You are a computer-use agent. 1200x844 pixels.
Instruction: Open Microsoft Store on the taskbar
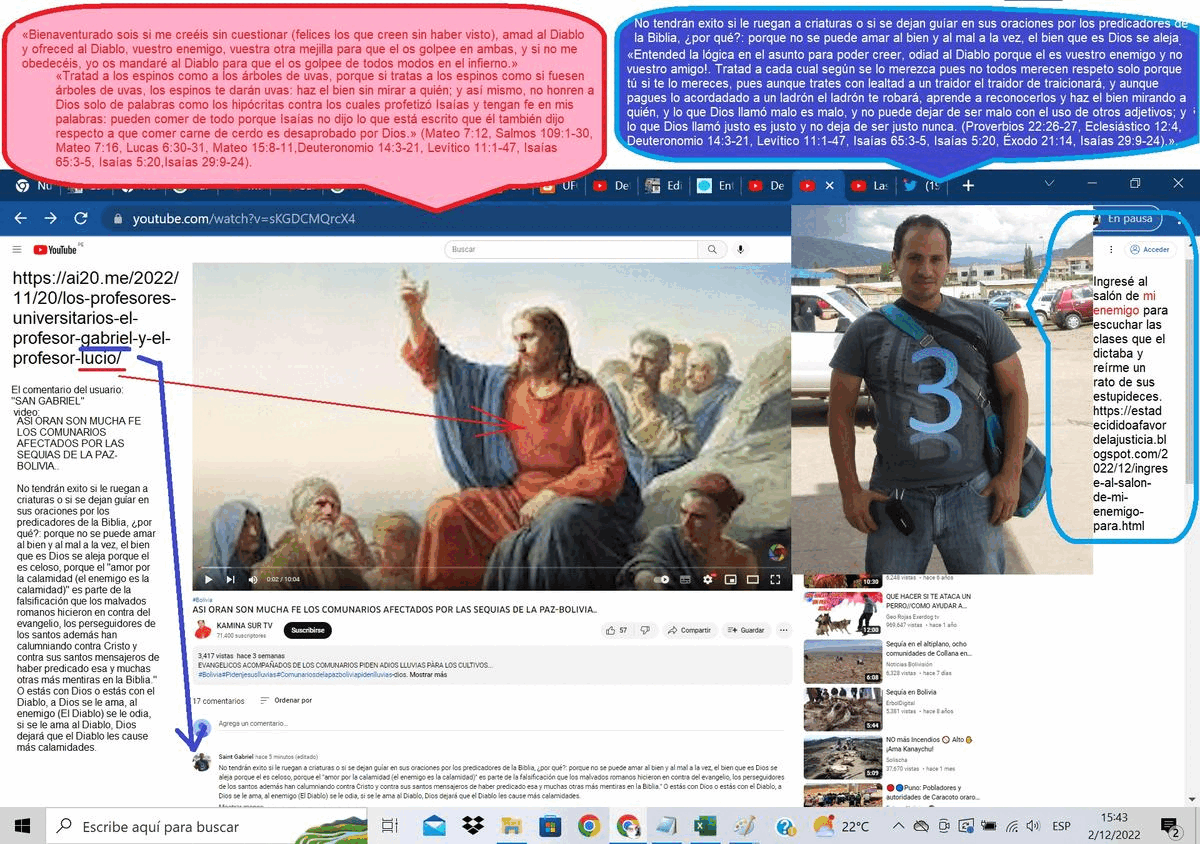pos(549,826)
